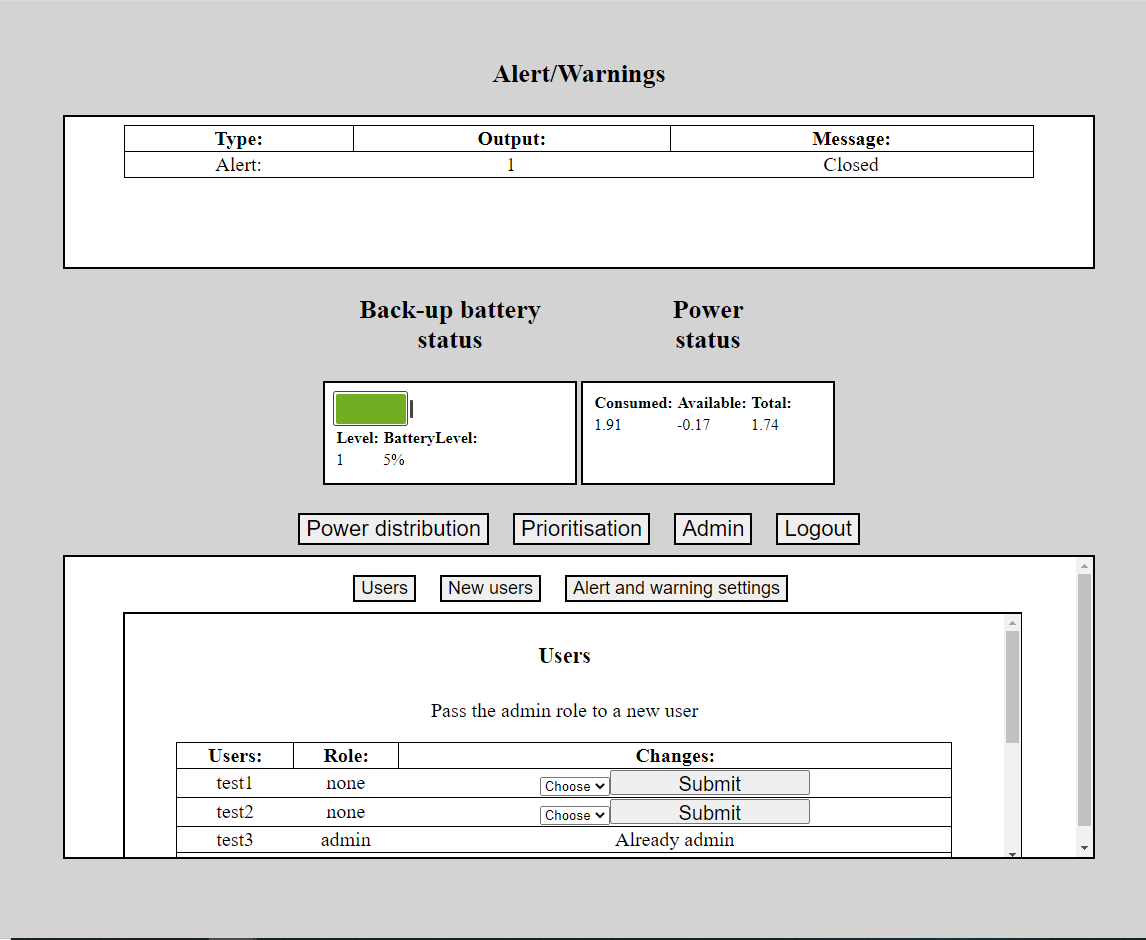Select the Alert row's Closed message cell
Viewport: 1146px width, 940px height.
click(851, 165)
